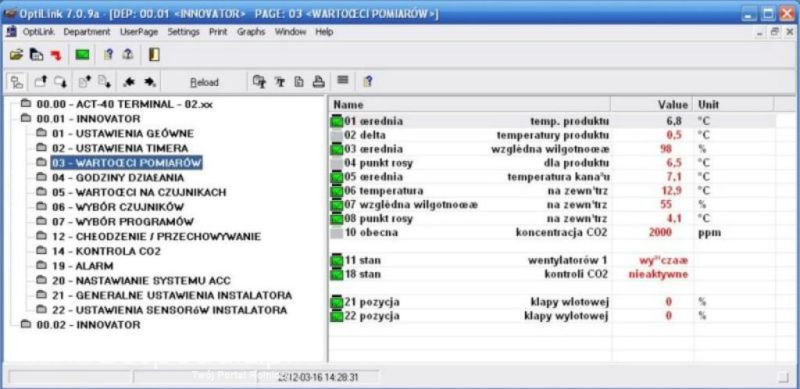This screenshot has height=389, width=800.
Task: Click the folder-up arrow icon
Action: (41, 82)
